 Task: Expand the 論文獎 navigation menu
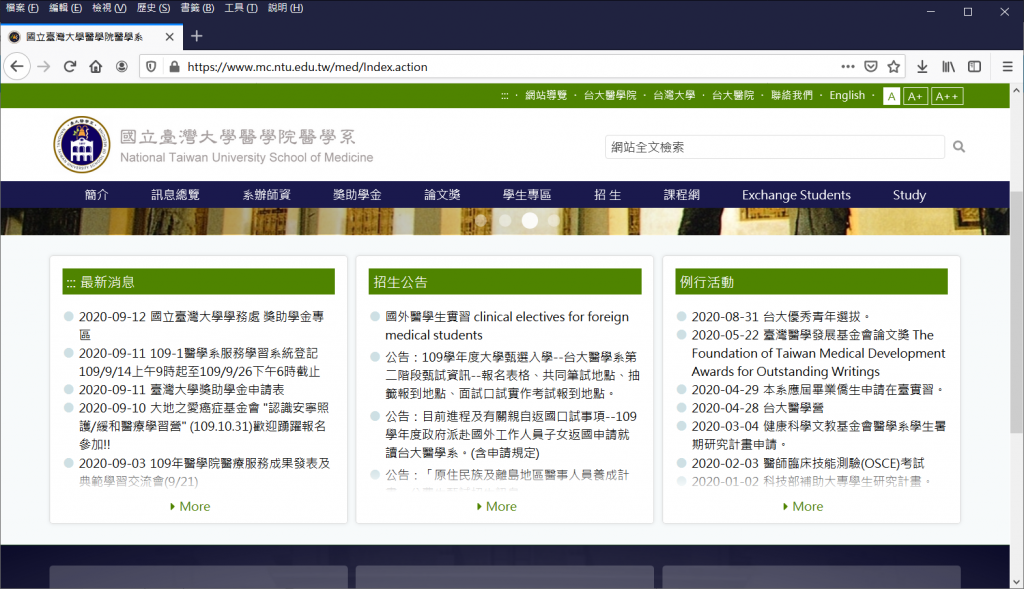coord(442,195)
